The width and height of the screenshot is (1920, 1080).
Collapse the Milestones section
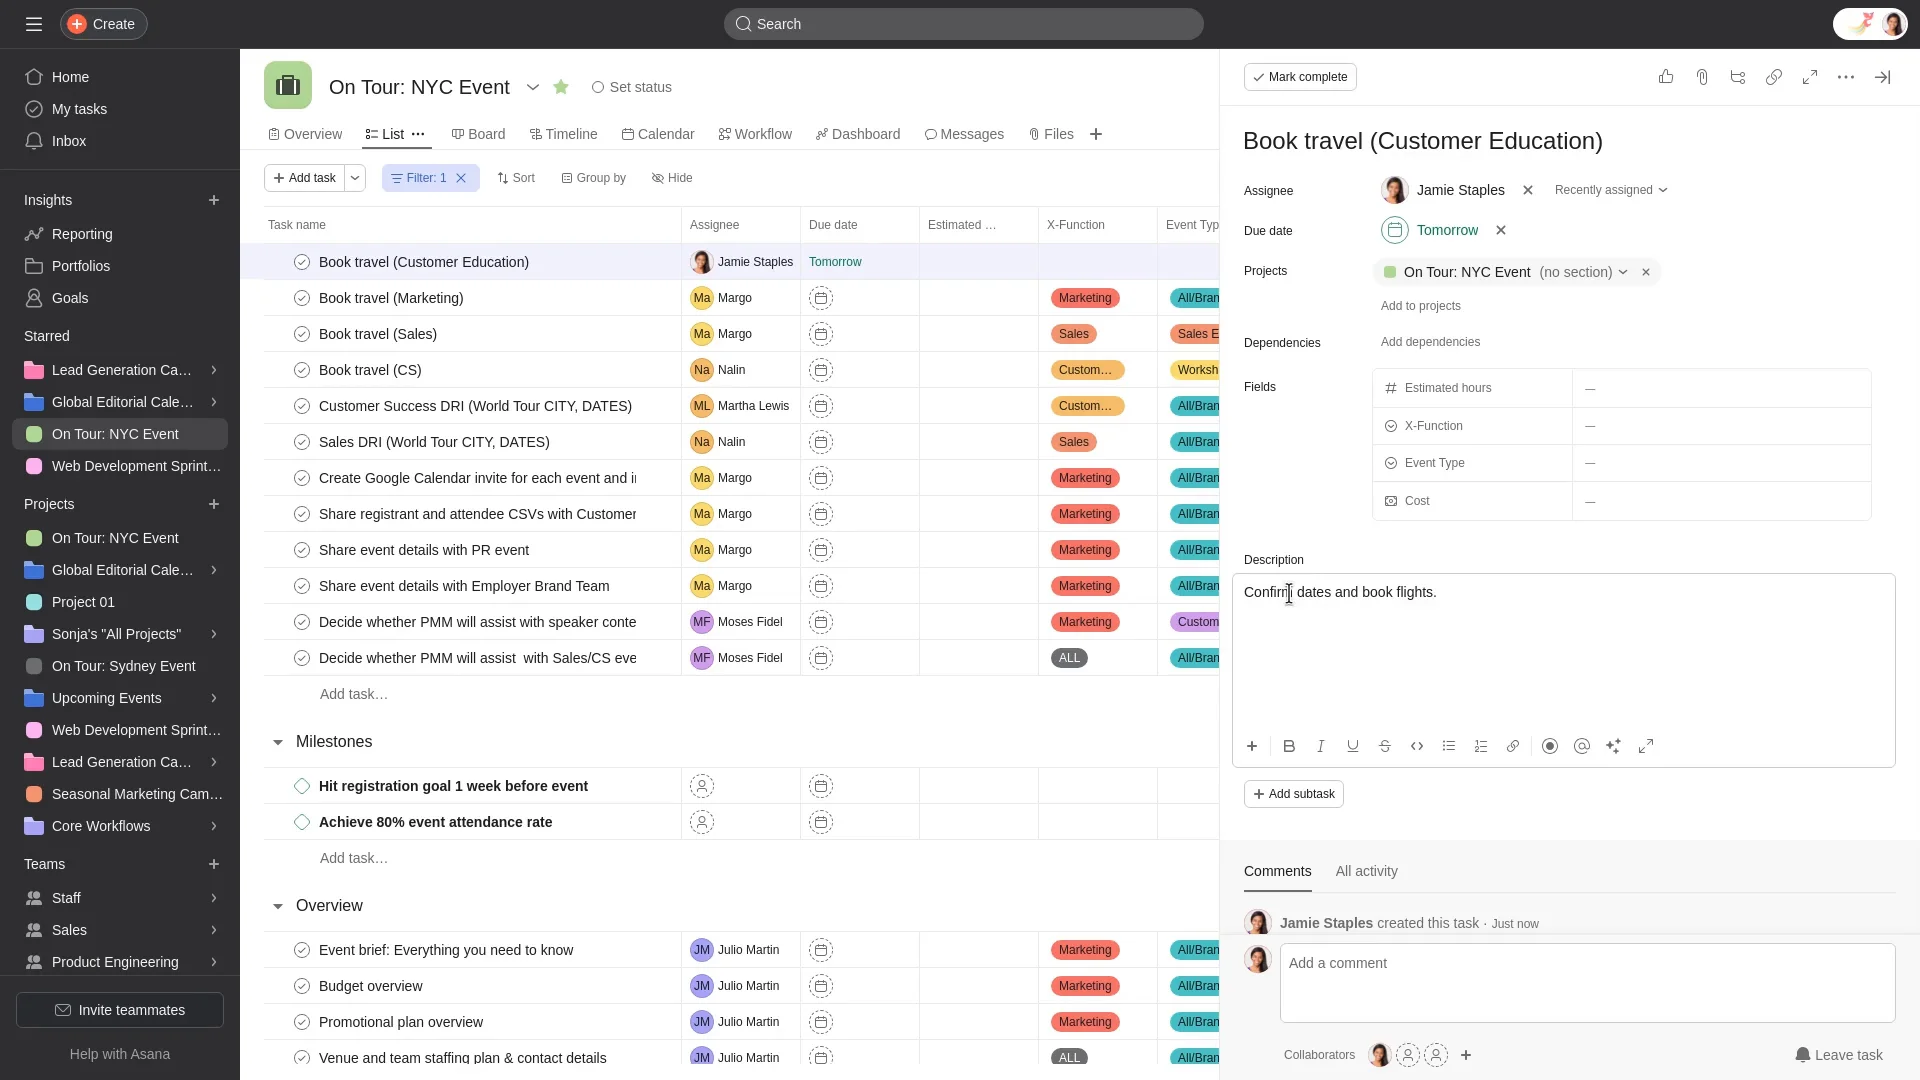(278, 742)
